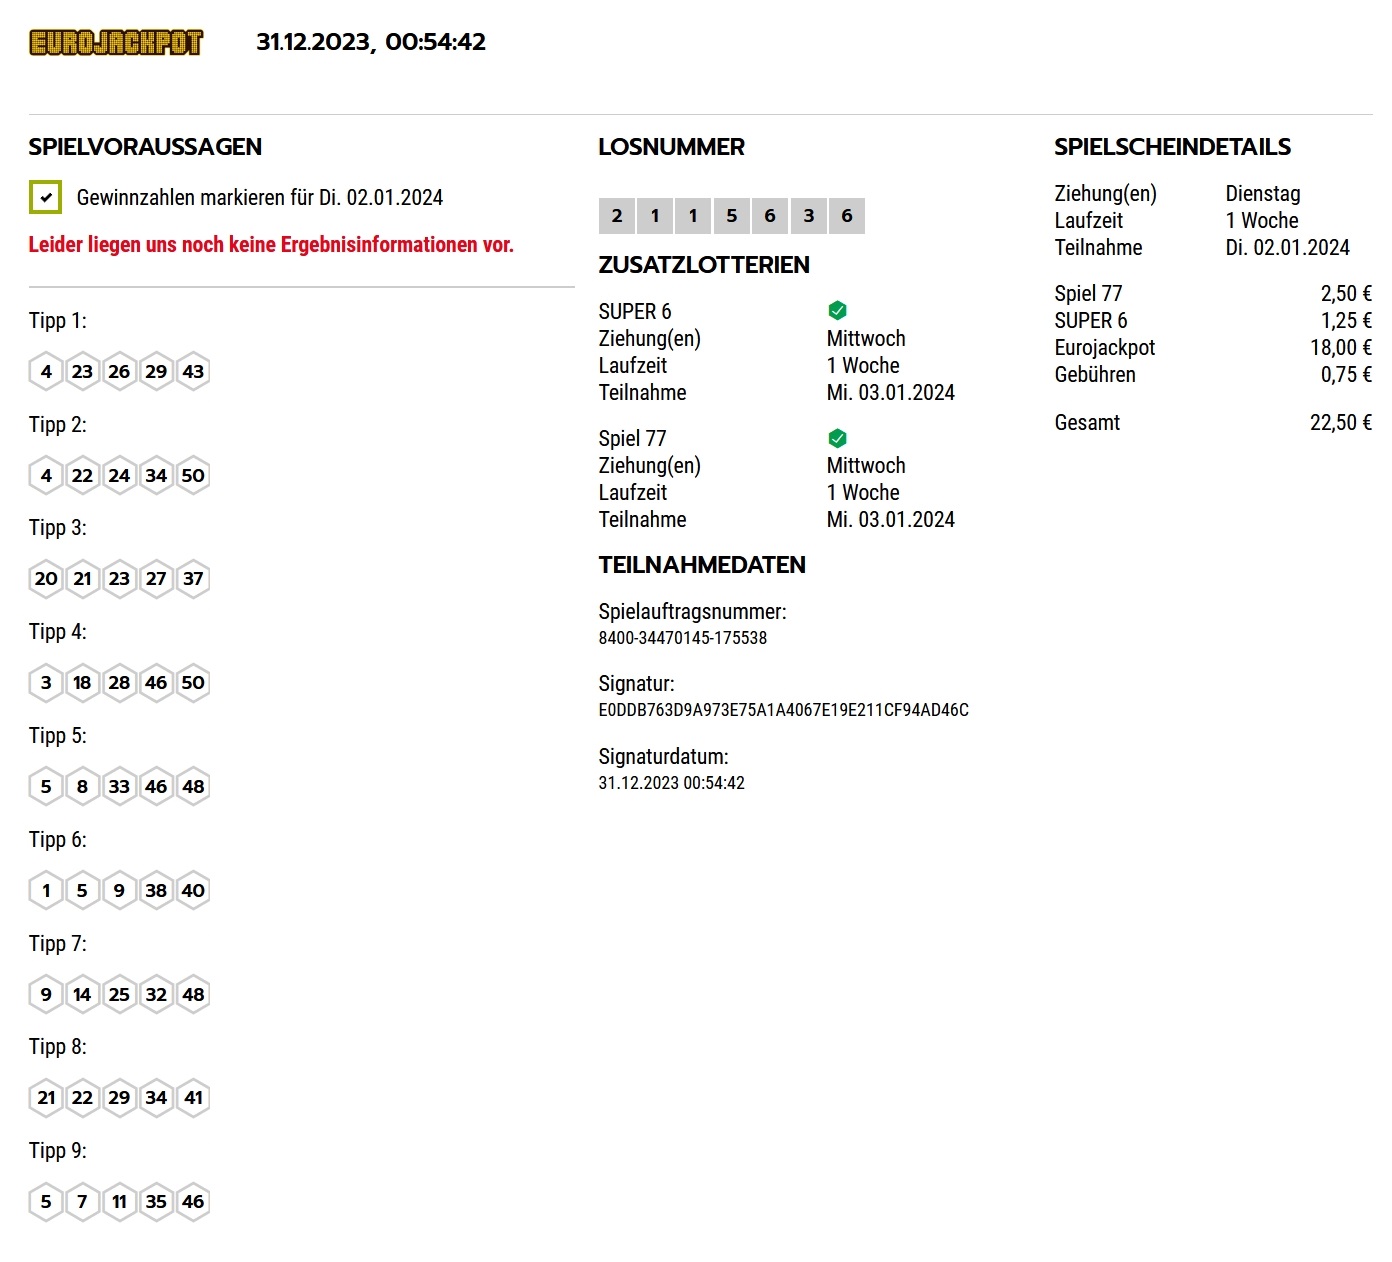Click the Teilnahme date Di. 02.01.2024
Image resolution: width=1392 pixels, height=1262 pixels.
(x=1288, y=248)
